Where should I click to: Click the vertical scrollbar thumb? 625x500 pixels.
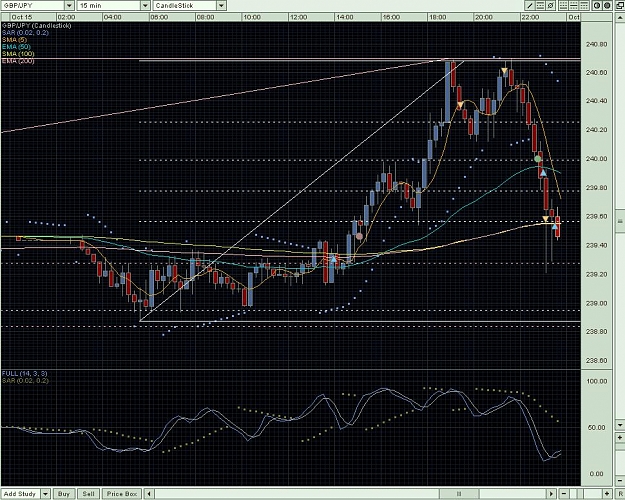[620, 220]
